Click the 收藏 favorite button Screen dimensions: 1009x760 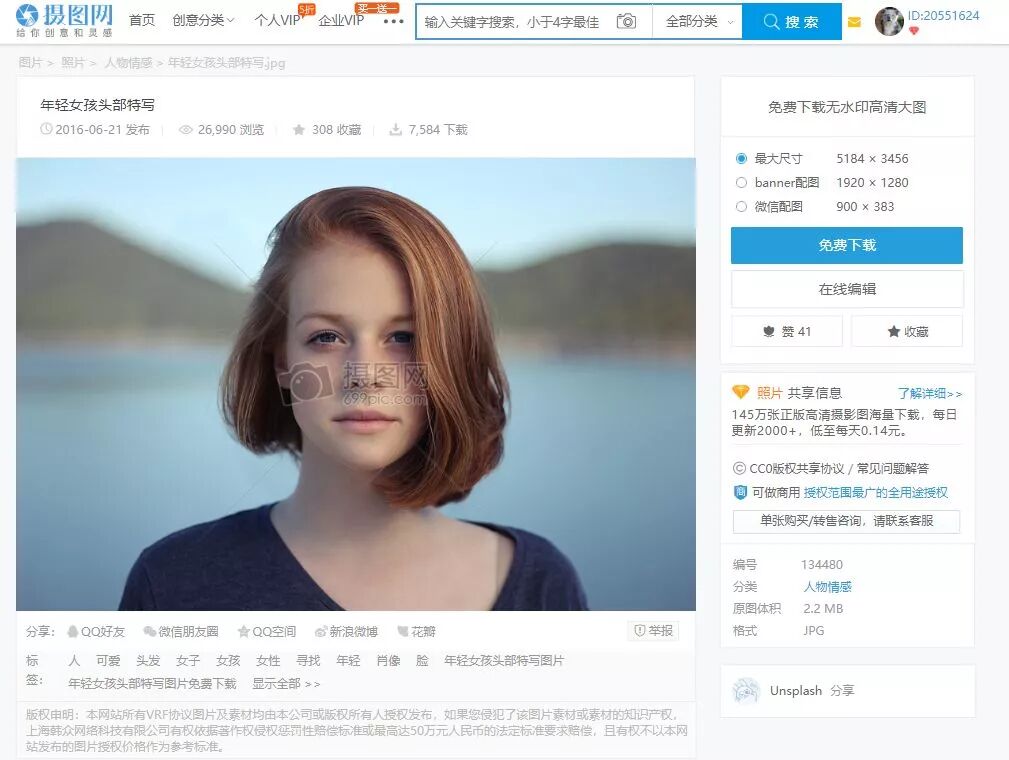(x=907, y=331)
